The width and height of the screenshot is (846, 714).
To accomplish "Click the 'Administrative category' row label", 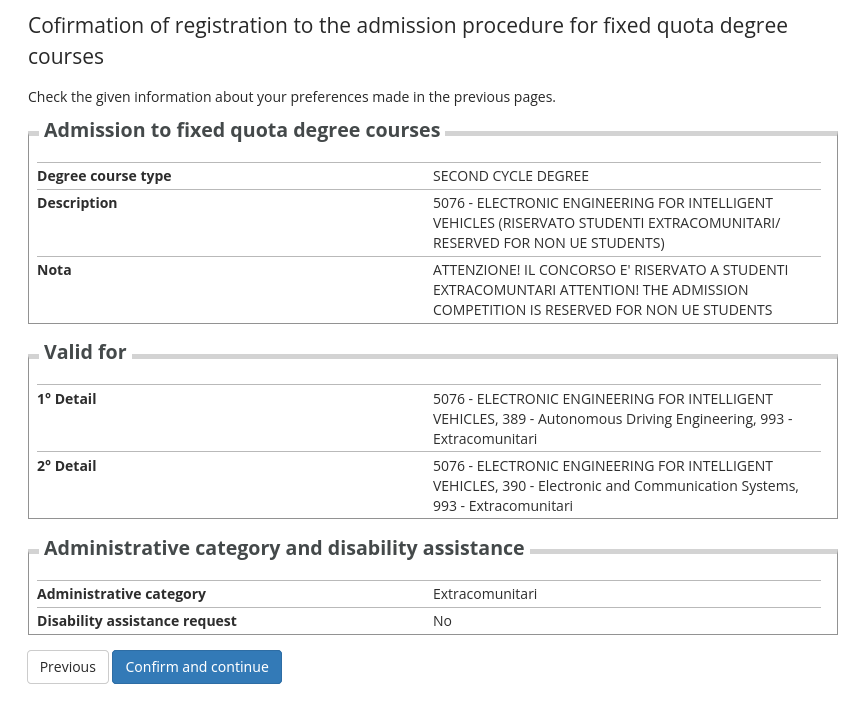I will point(121,594).
